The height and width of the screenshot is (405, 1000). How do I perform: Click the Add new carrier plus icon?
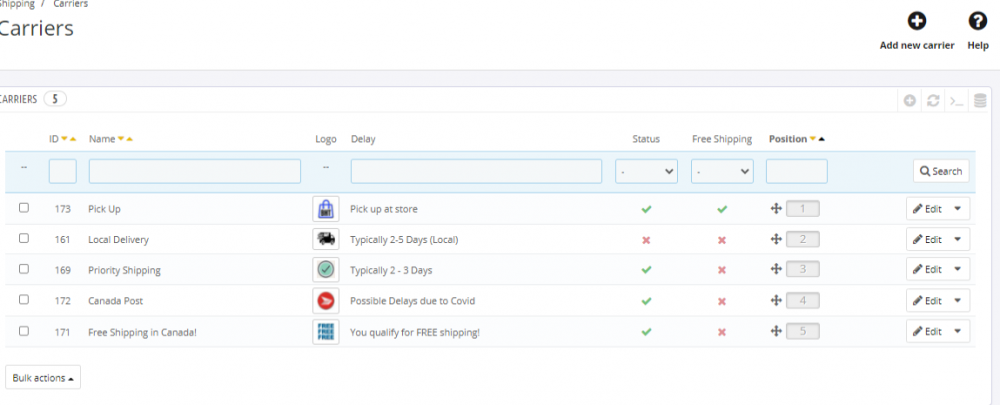916,21
